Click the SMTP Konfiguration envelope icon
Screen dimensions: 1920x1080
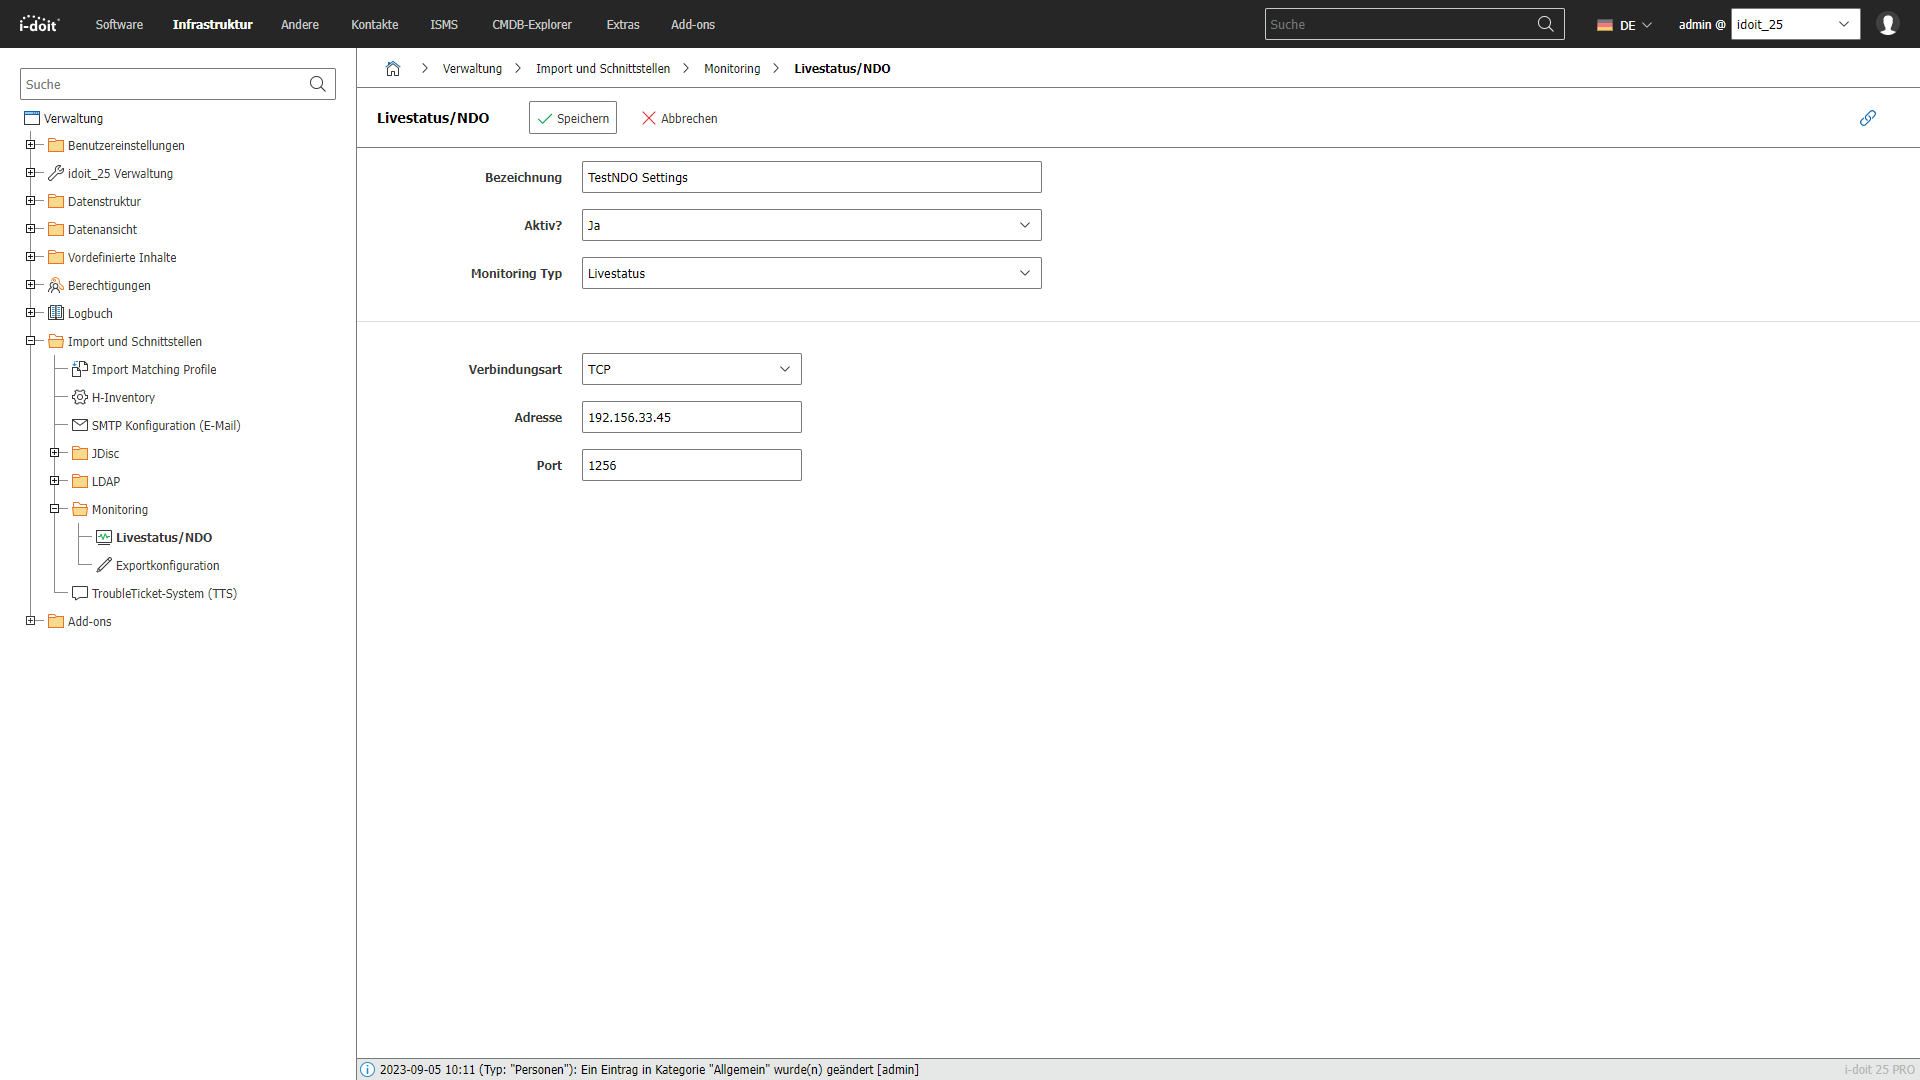click(80, 425)
